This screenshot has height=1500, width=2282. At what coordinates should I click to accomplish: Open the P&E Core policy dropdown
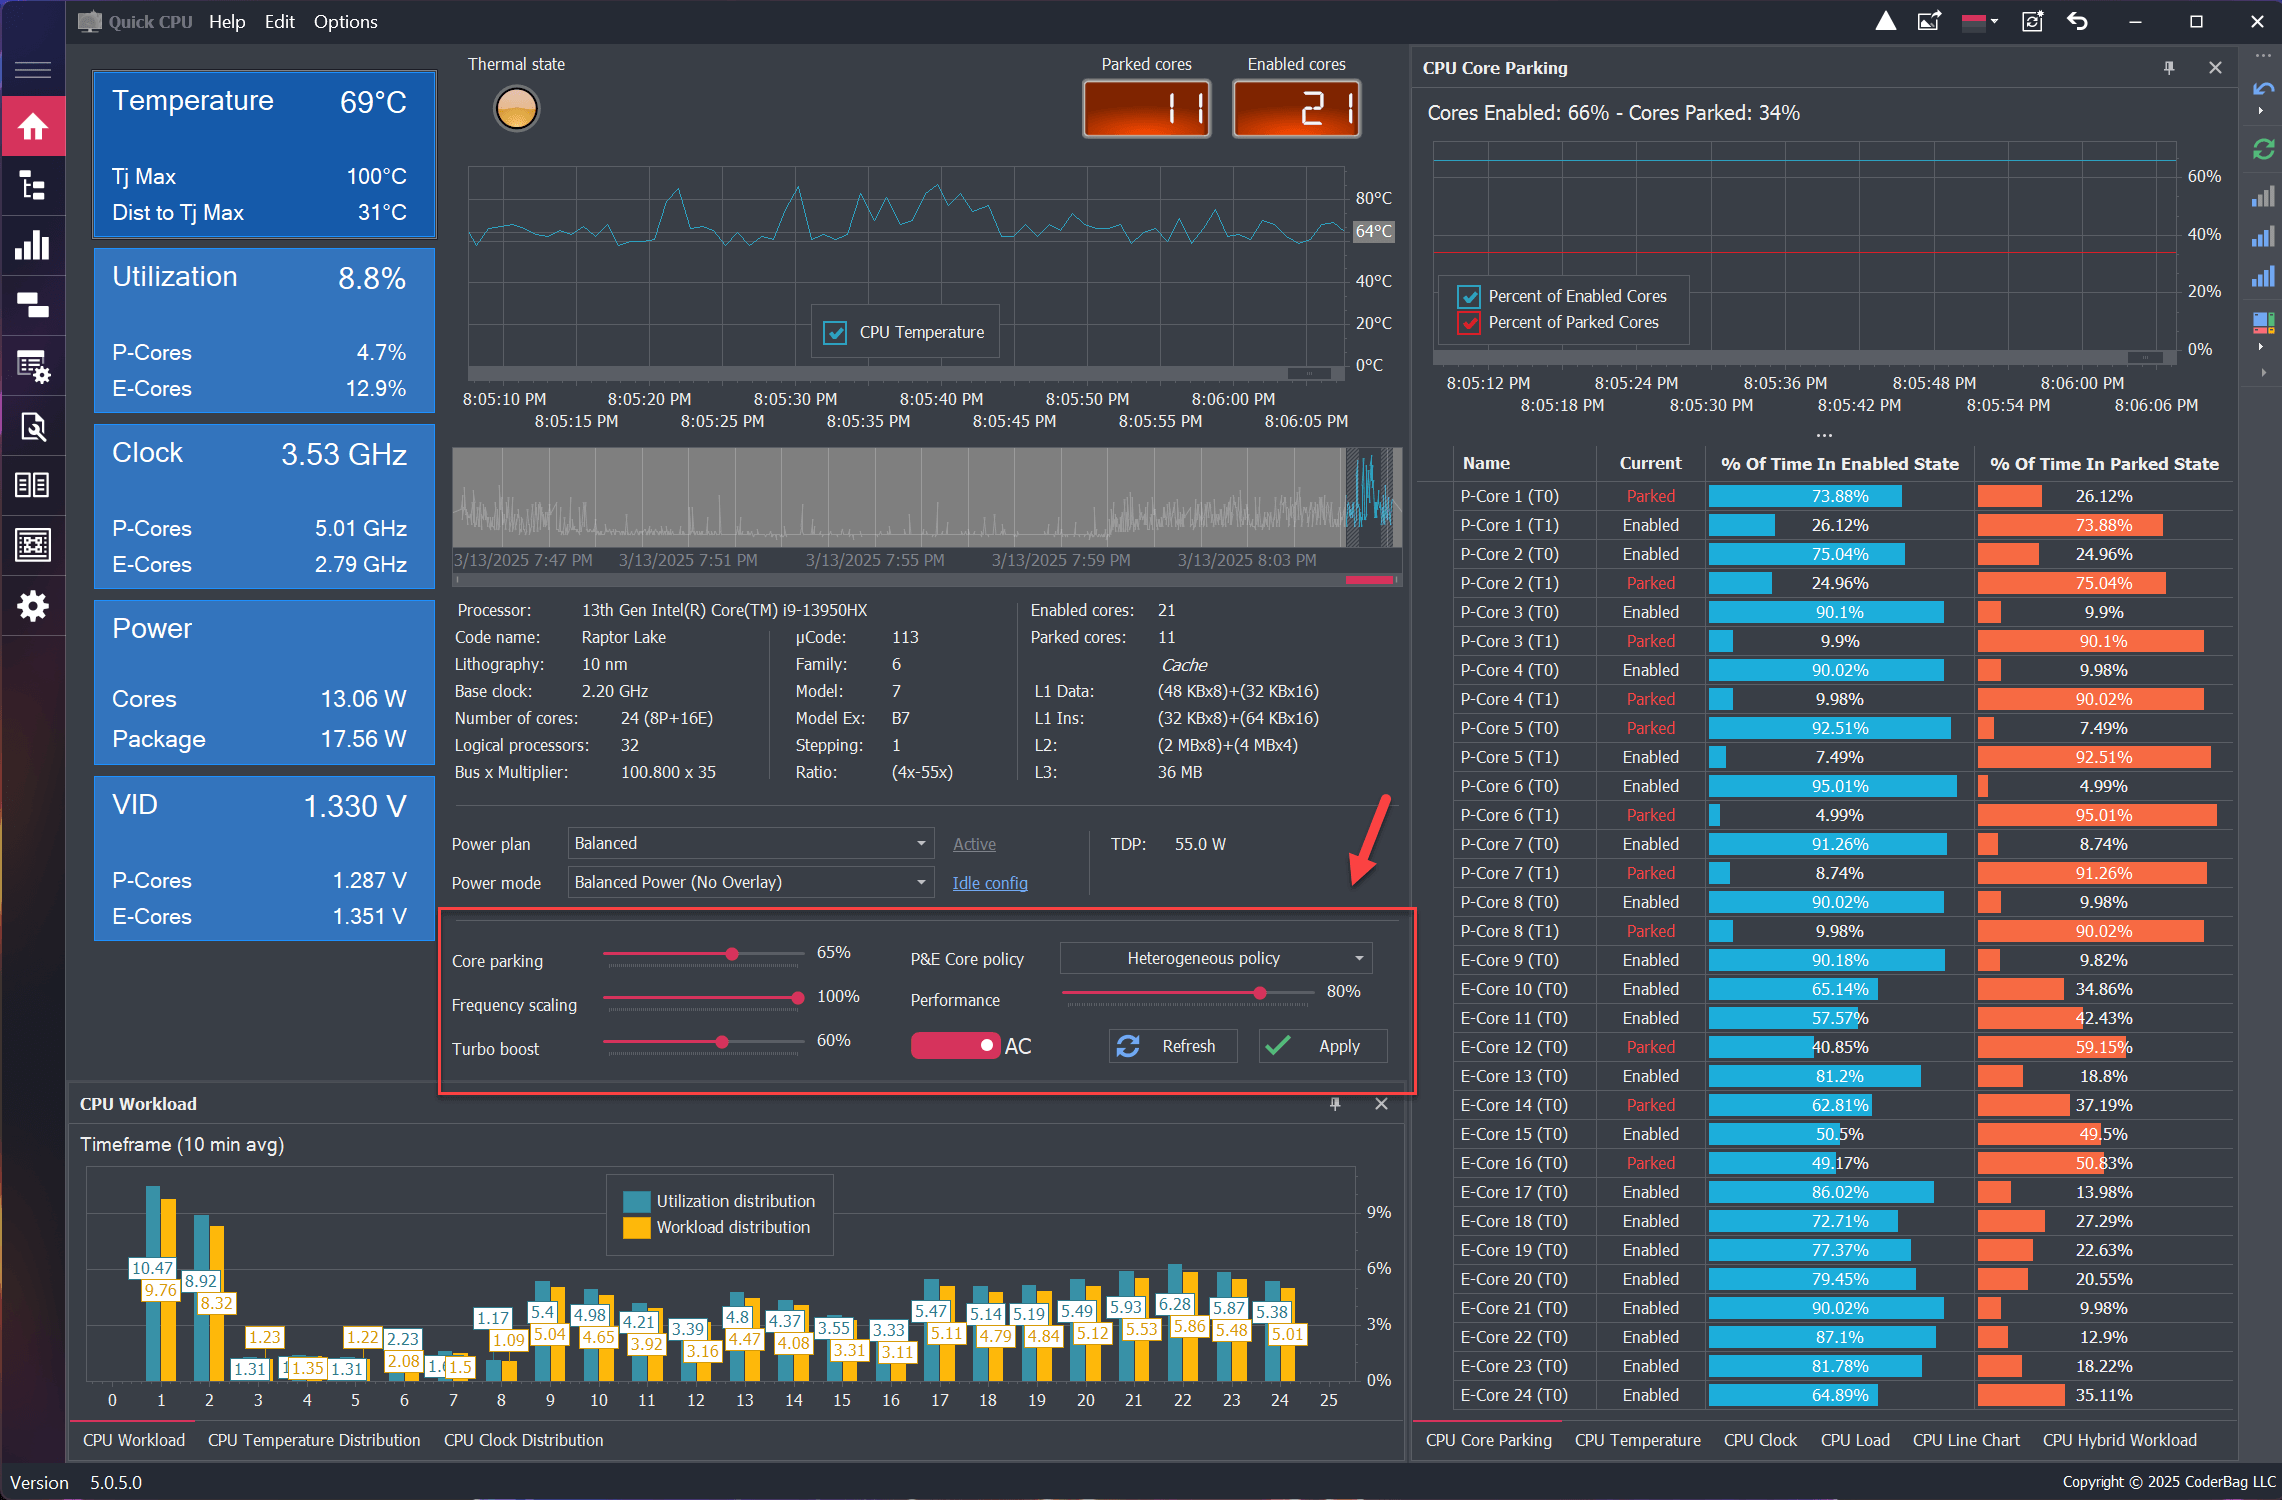tap(1216, 958)
